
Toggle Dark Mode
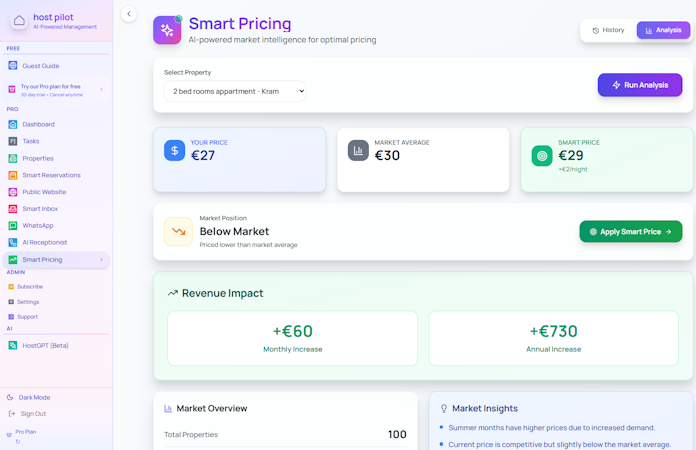click(x=34, y=397)
